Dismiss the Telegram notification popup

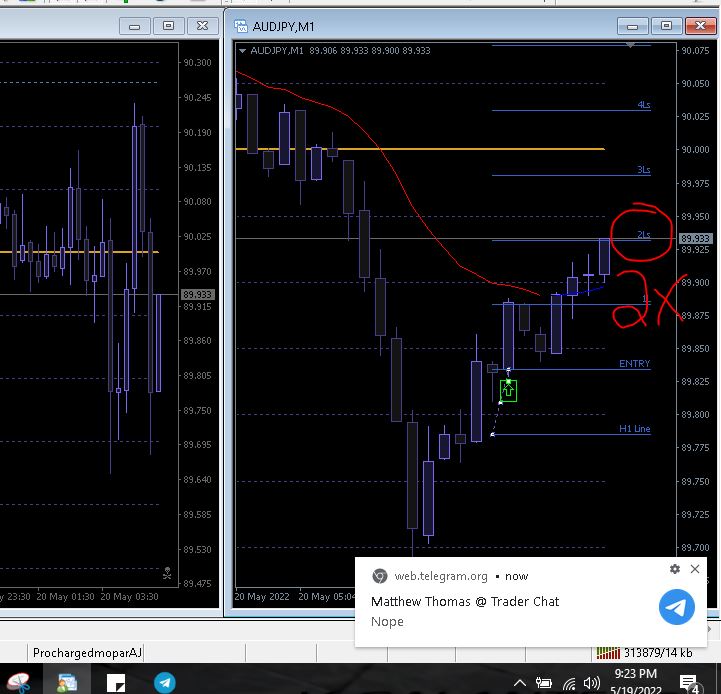click(x=695, y=569)
